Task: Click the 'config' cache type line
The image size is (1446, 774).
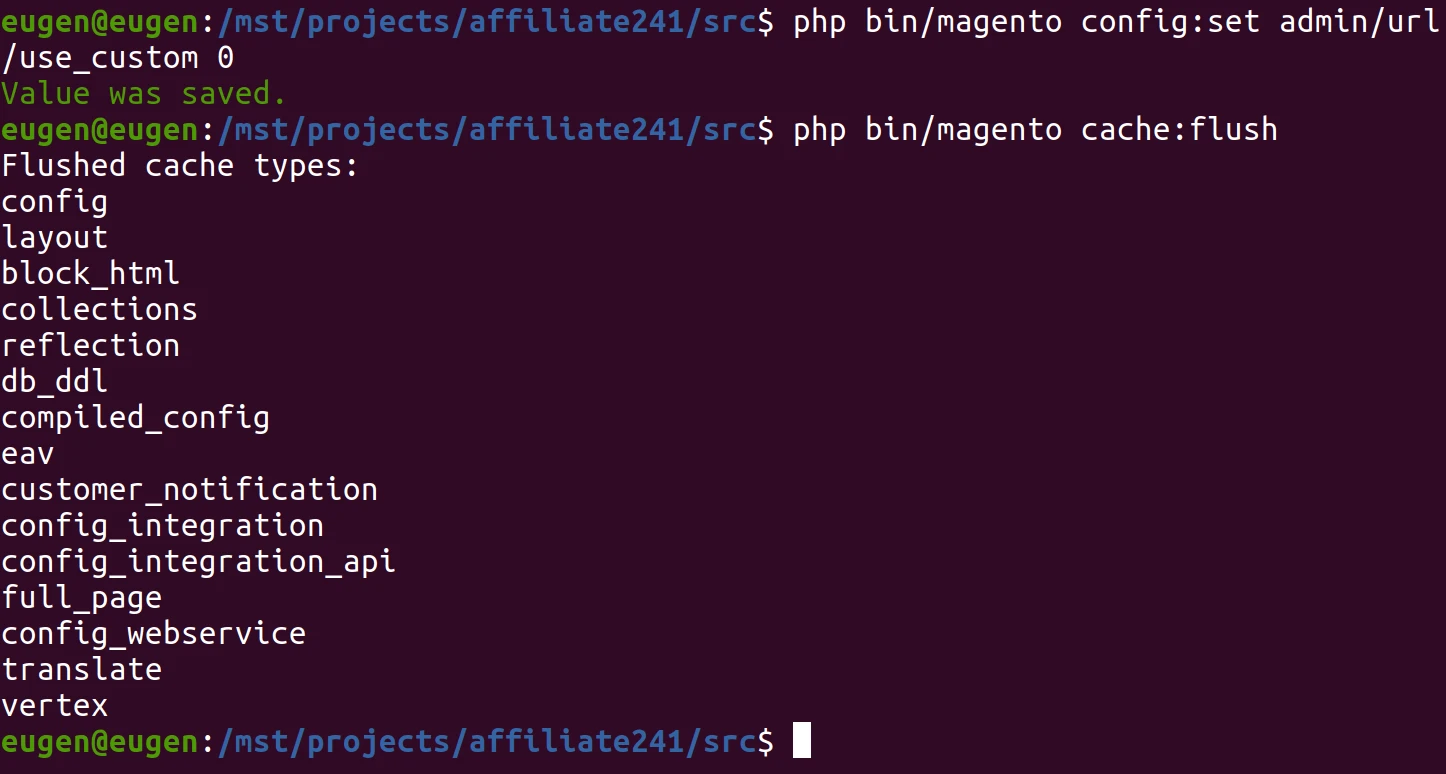Action: (54, 202)
